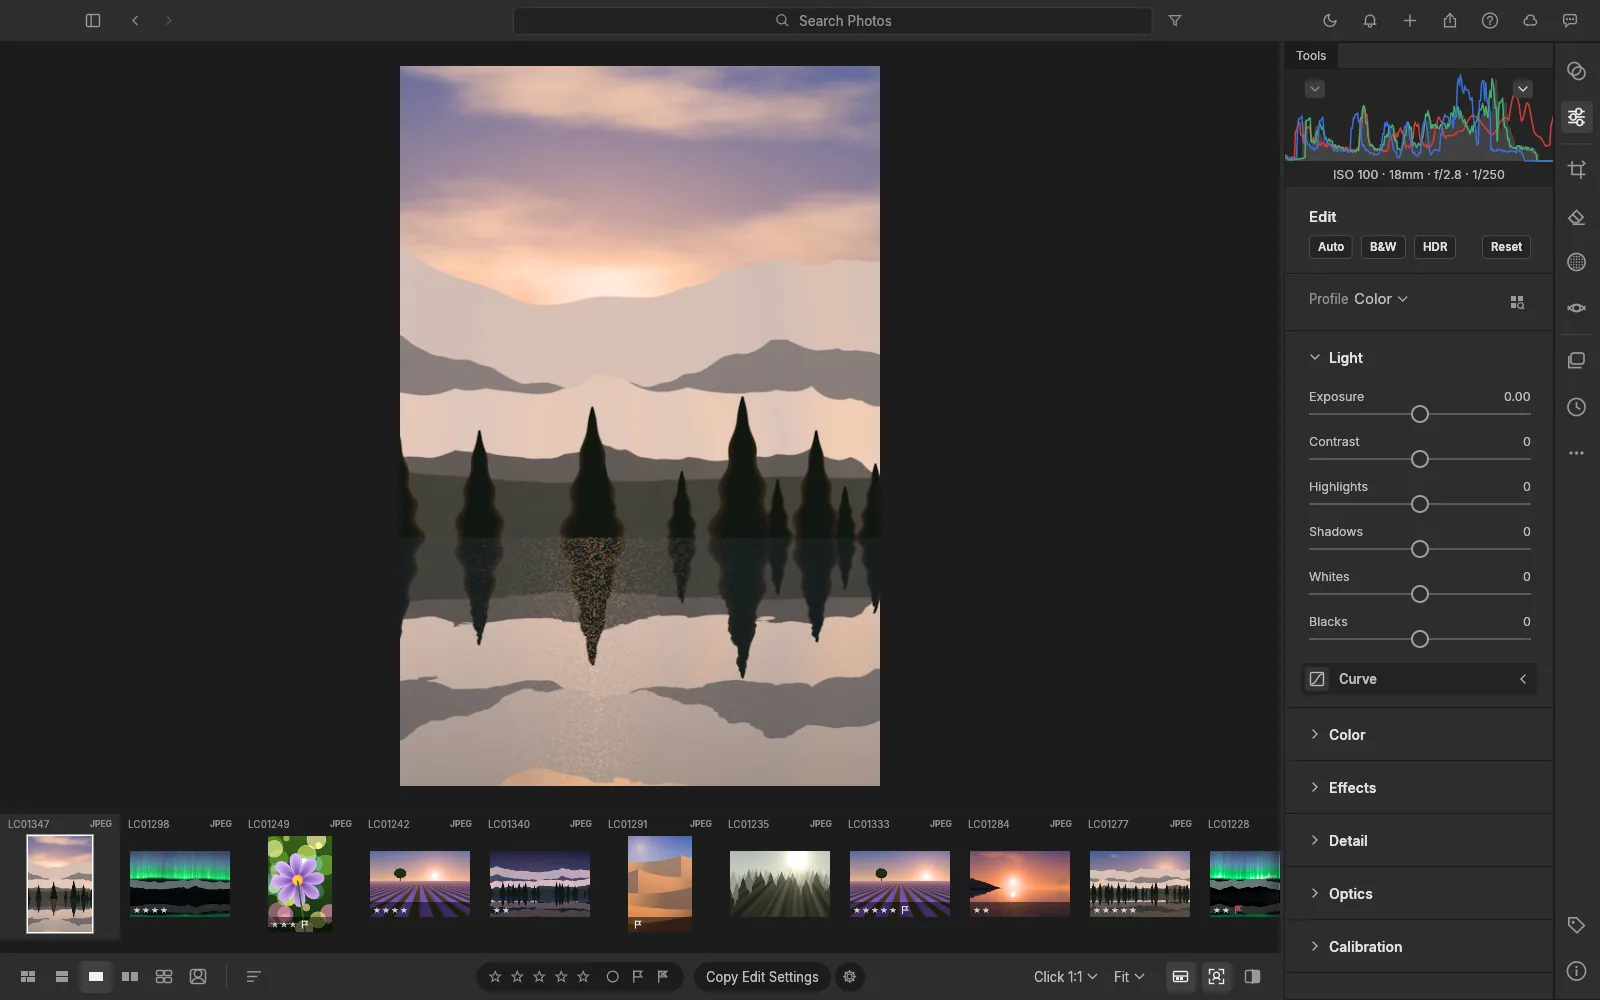The width and height of the screenshot is (1600, 1000).
Task: Expand the Effects section
Action: point(1315,788)
